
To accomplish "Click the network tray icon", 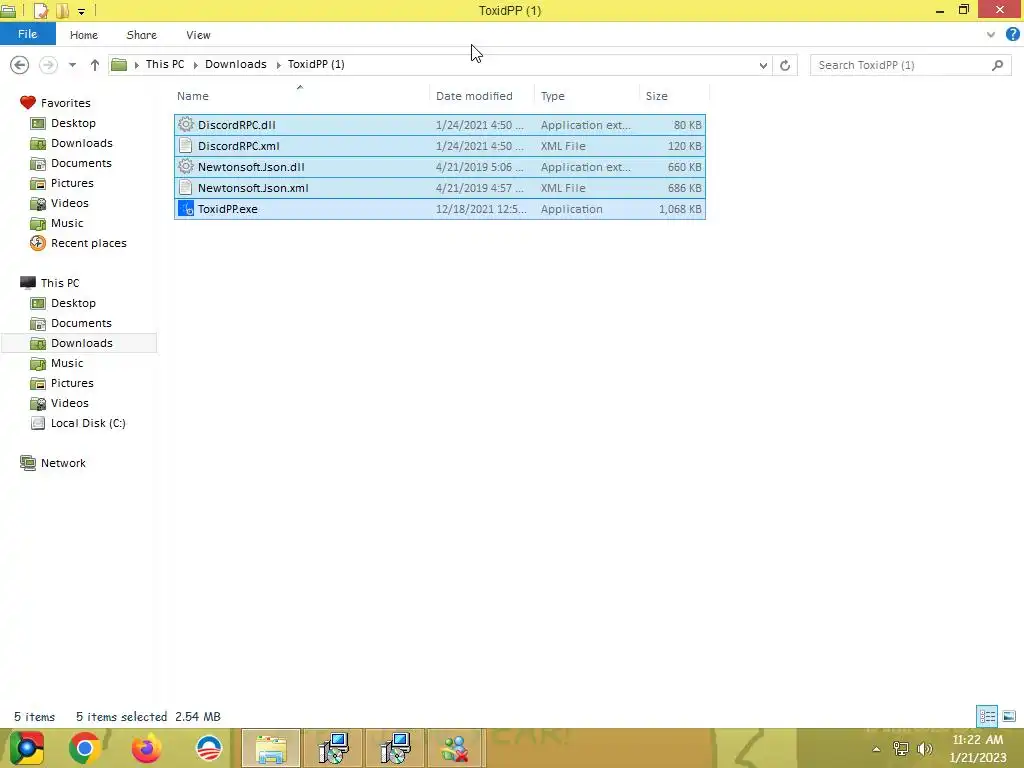I will tap(901, 749).
